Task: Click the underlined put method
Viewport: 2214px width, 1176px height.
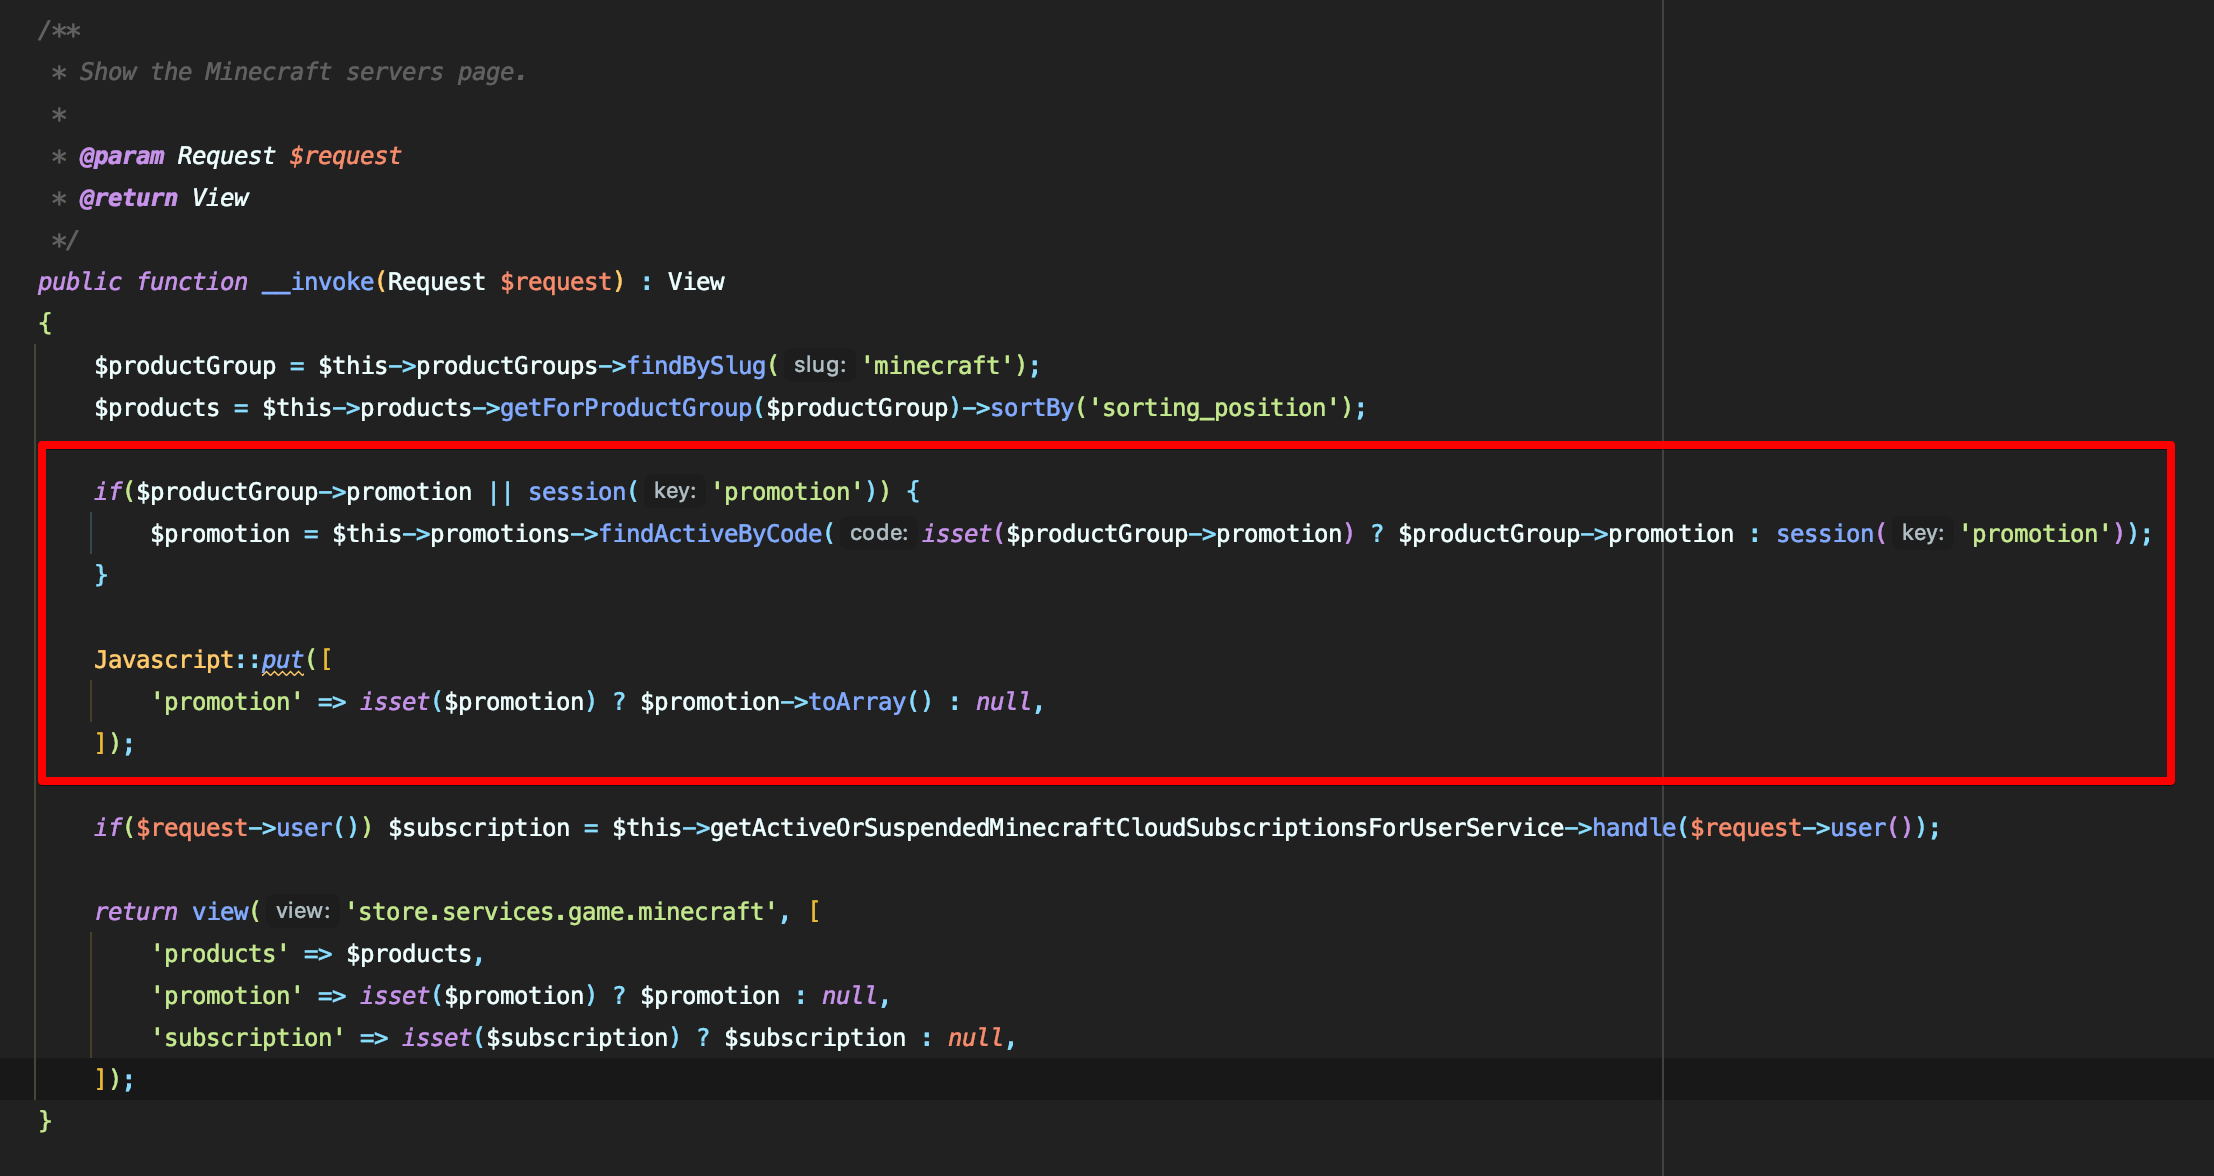Action: (x=282, y=660)
